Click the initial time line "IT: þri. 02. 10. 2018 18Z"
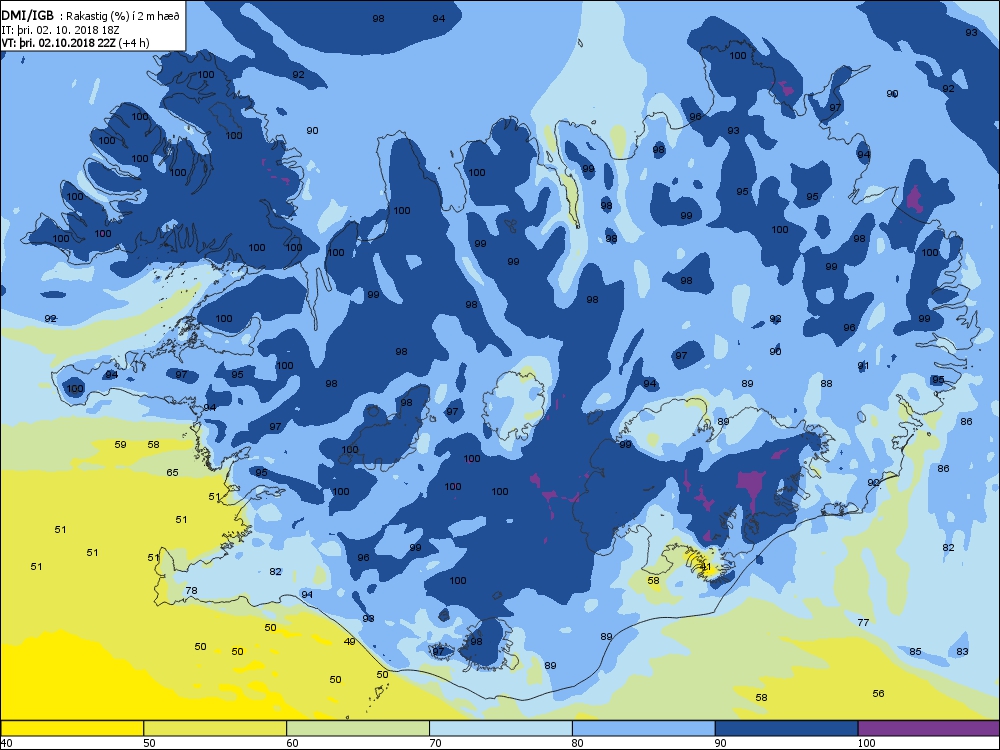 tap(60, 30)
